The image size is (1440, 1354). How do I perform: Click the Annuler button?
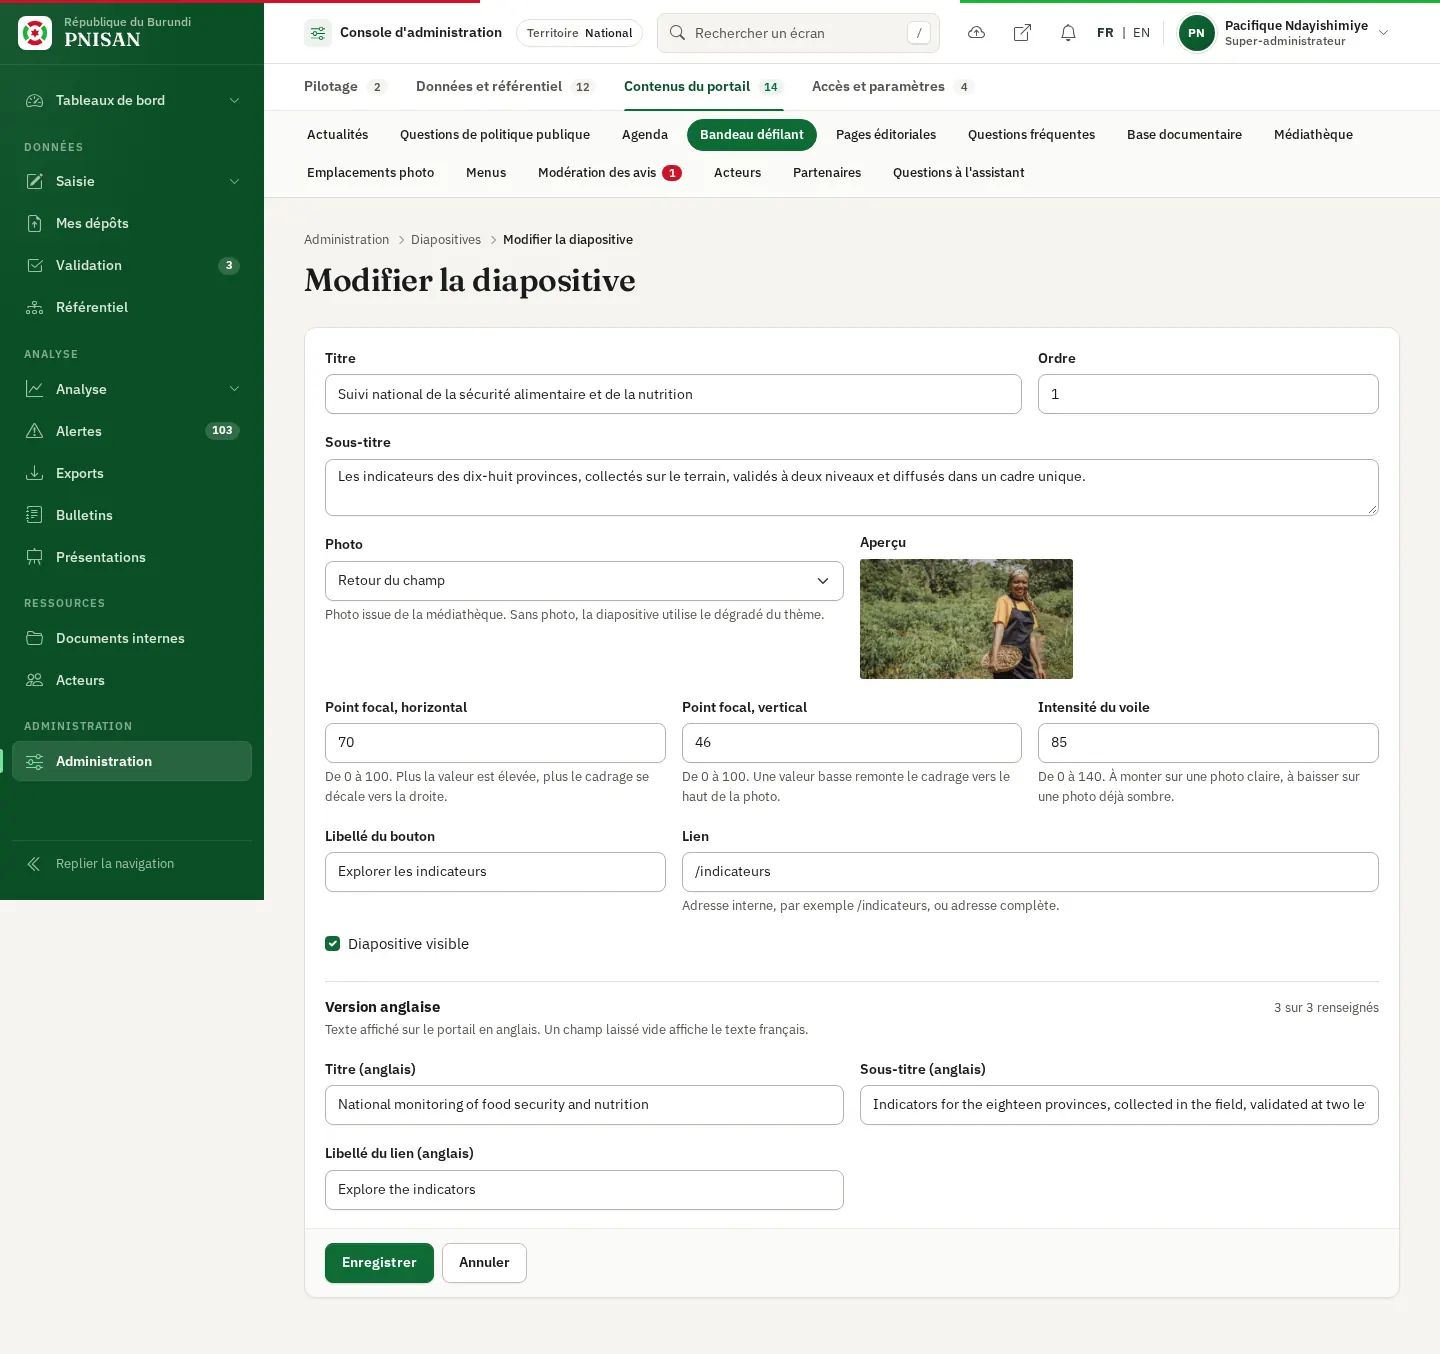pyautogui.click(x=484, y=1263)
